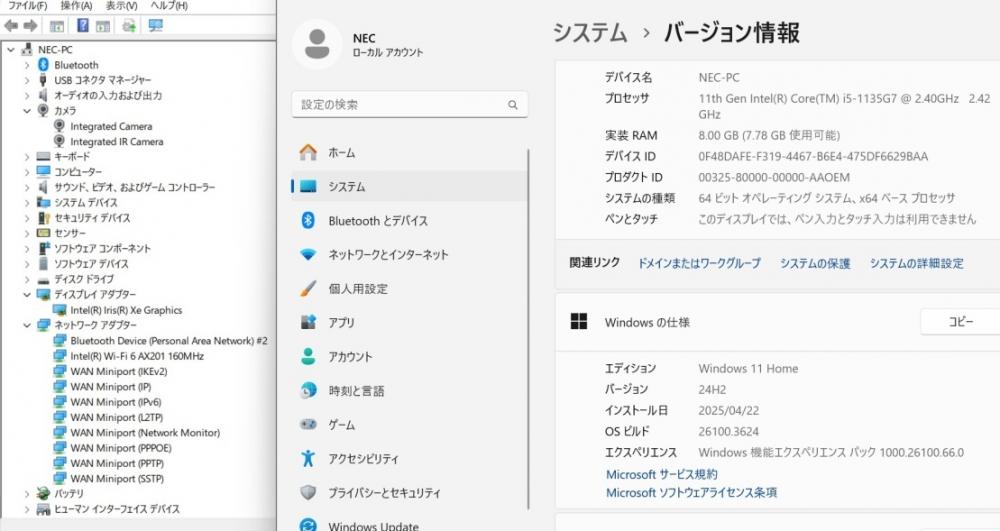This screenshot has height=531, width=1000.
Task: Click the back arrow in Device Manager toolbar
Action: point(11,25)
